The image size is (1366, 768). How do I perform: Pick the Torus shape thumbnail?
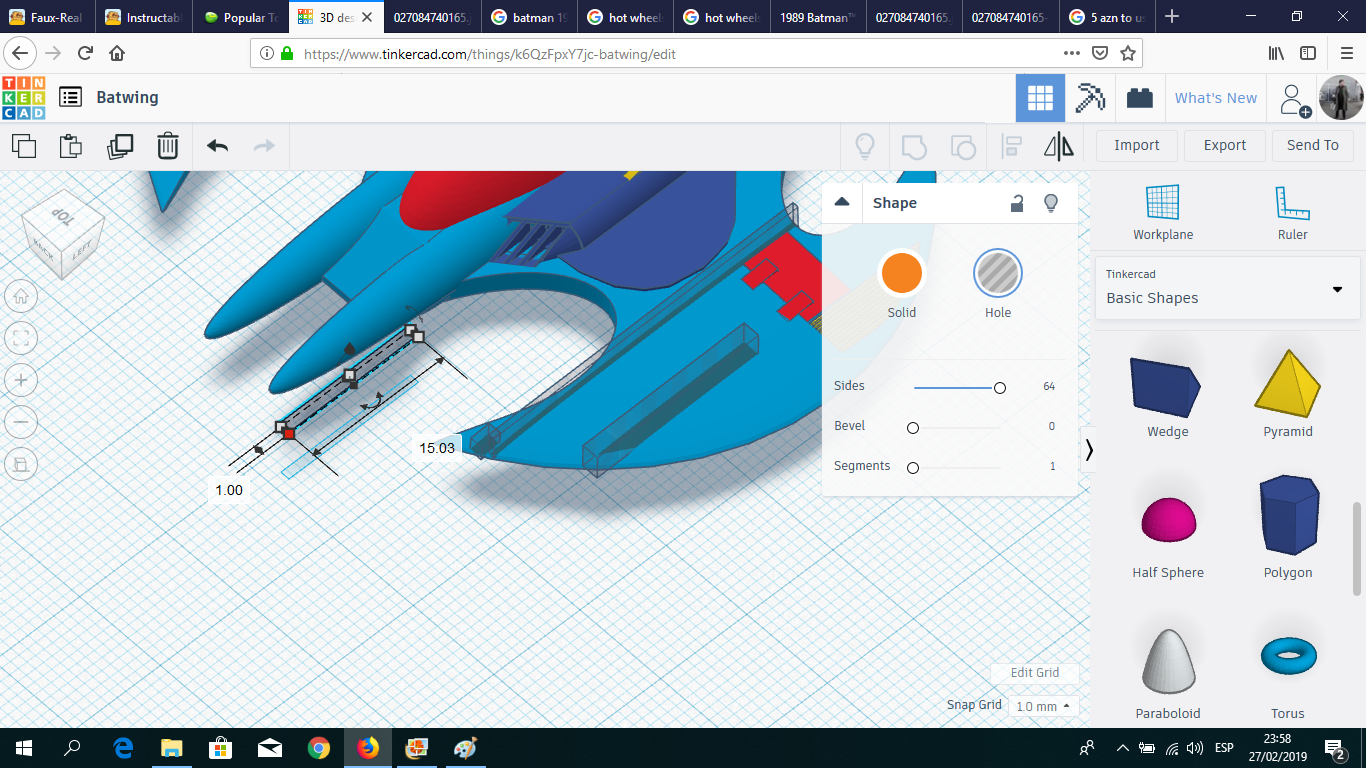(1288, 656)
